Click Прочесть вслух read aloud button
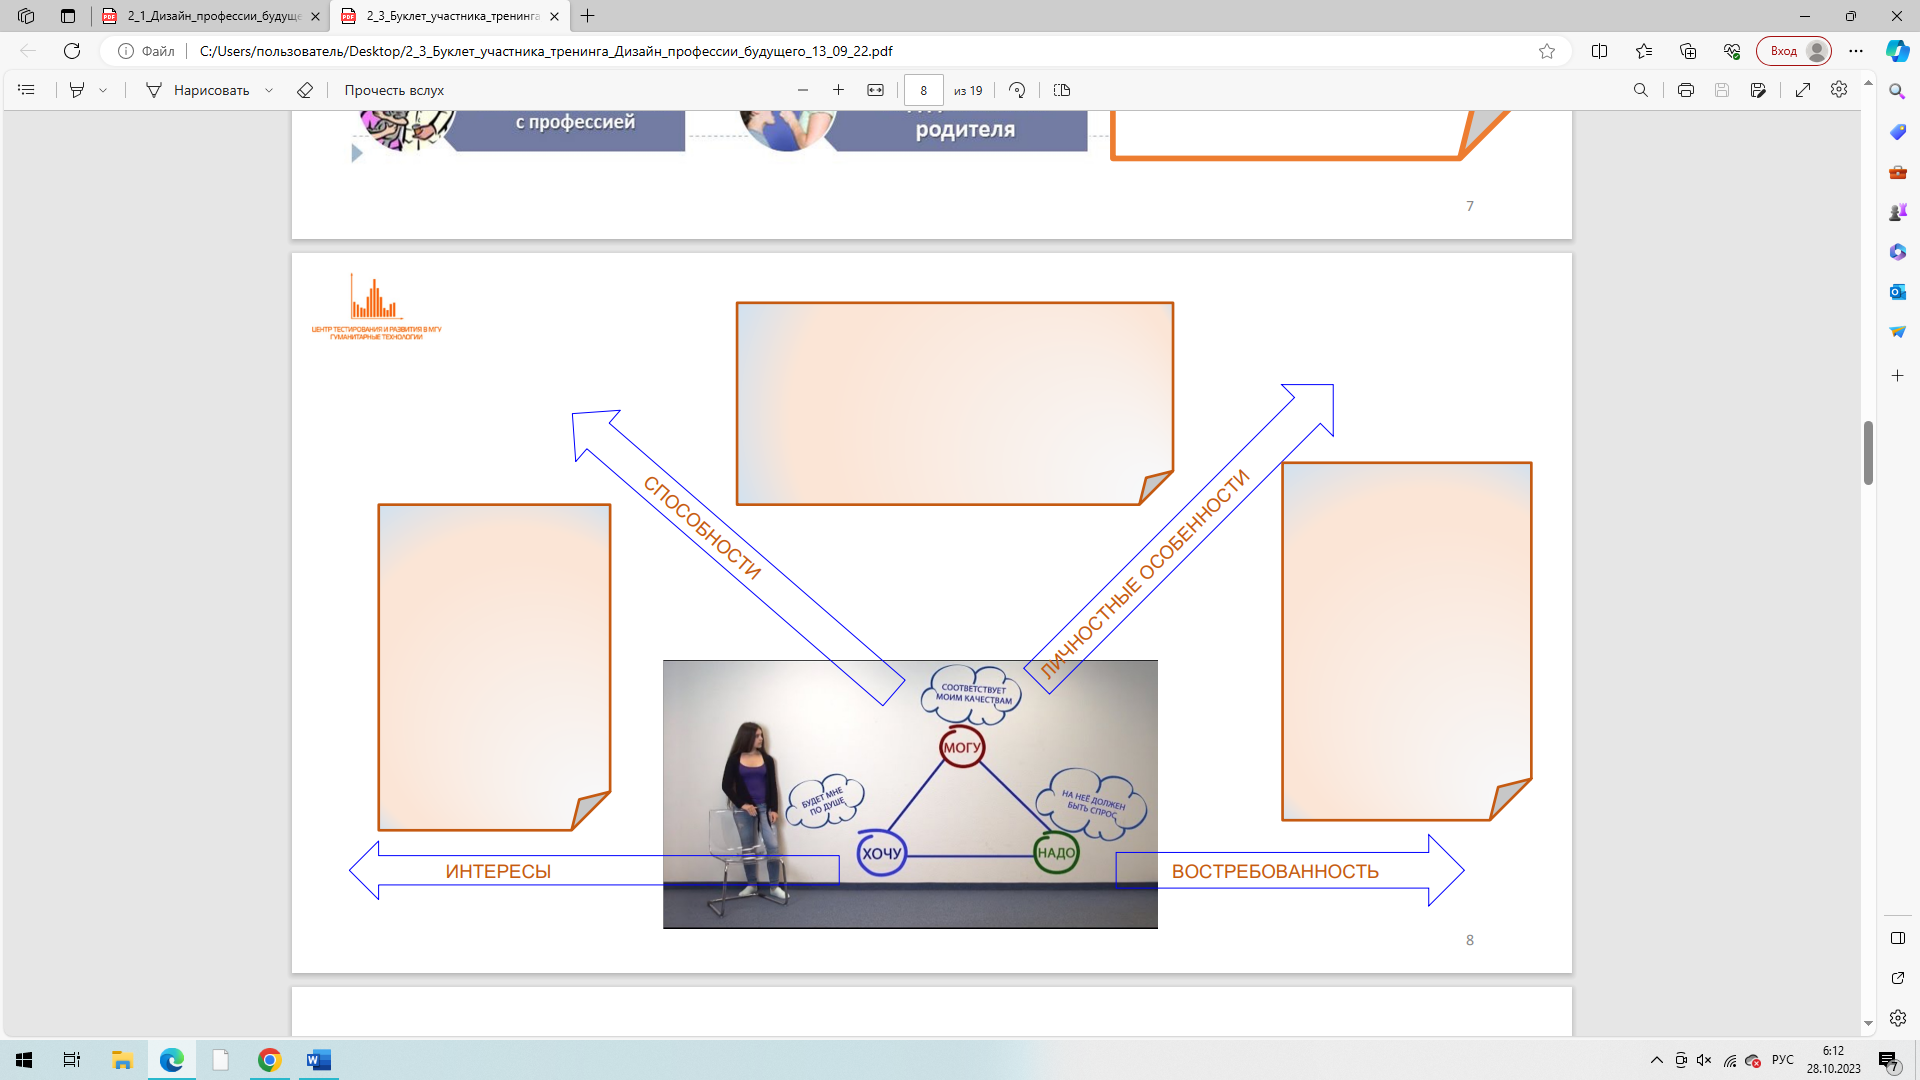The width and height of the screenshot is (1920, 1080). (x=394, y=90)
